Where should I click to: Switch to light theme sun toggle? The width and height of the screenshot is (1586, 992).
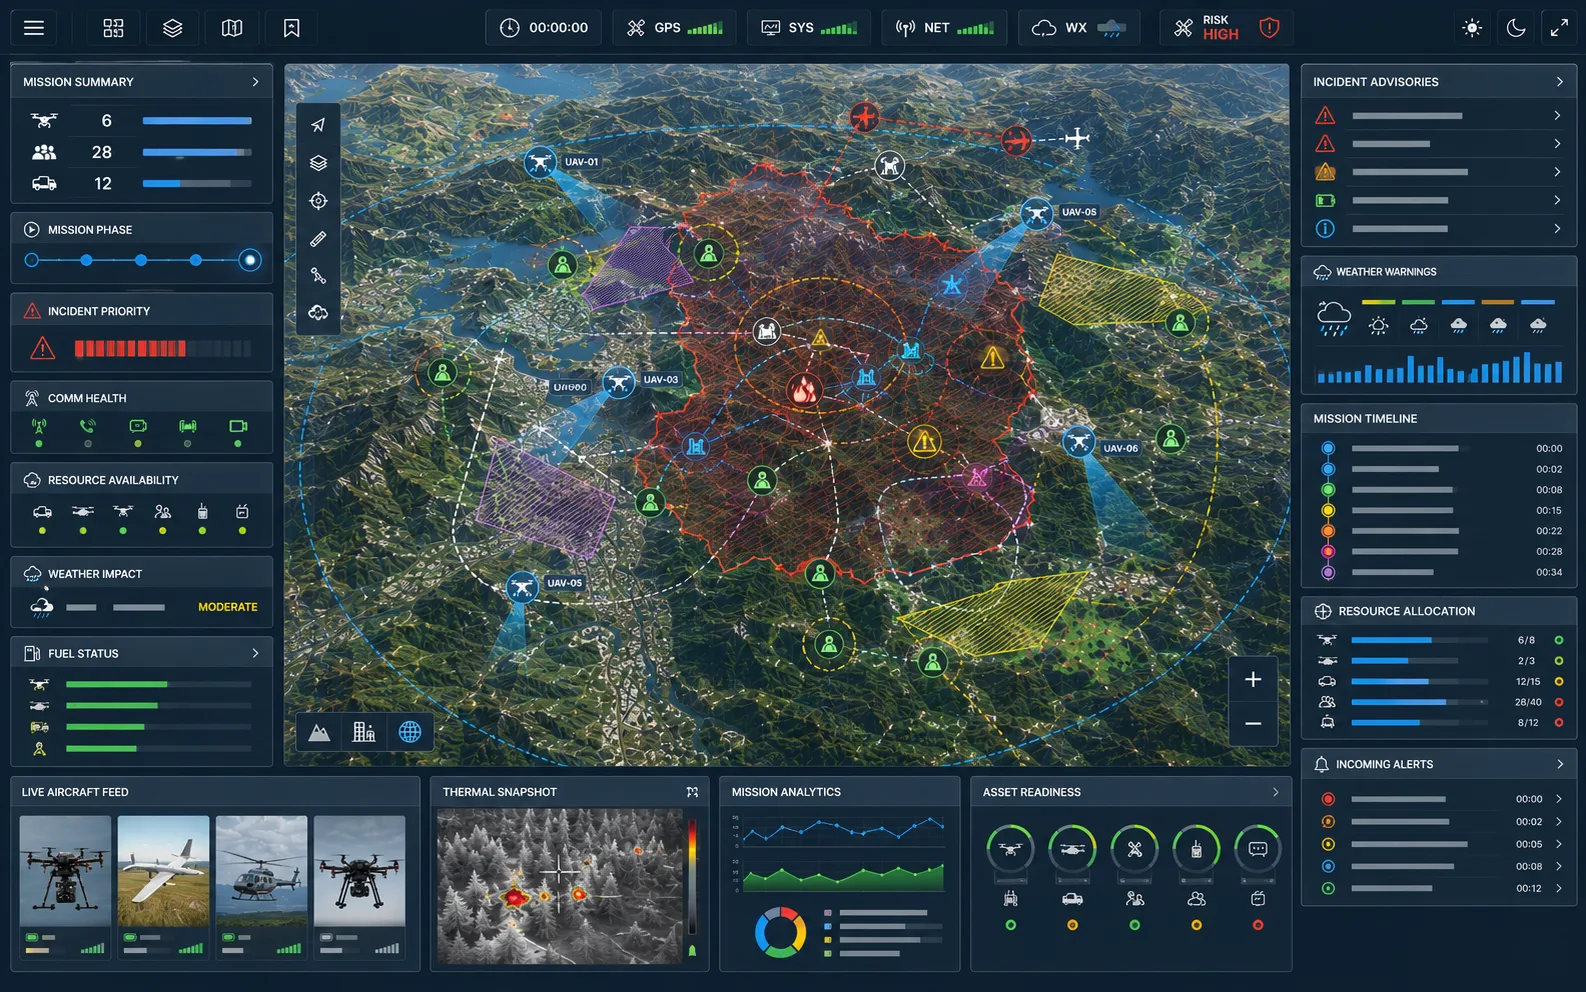pos(1472,28)
